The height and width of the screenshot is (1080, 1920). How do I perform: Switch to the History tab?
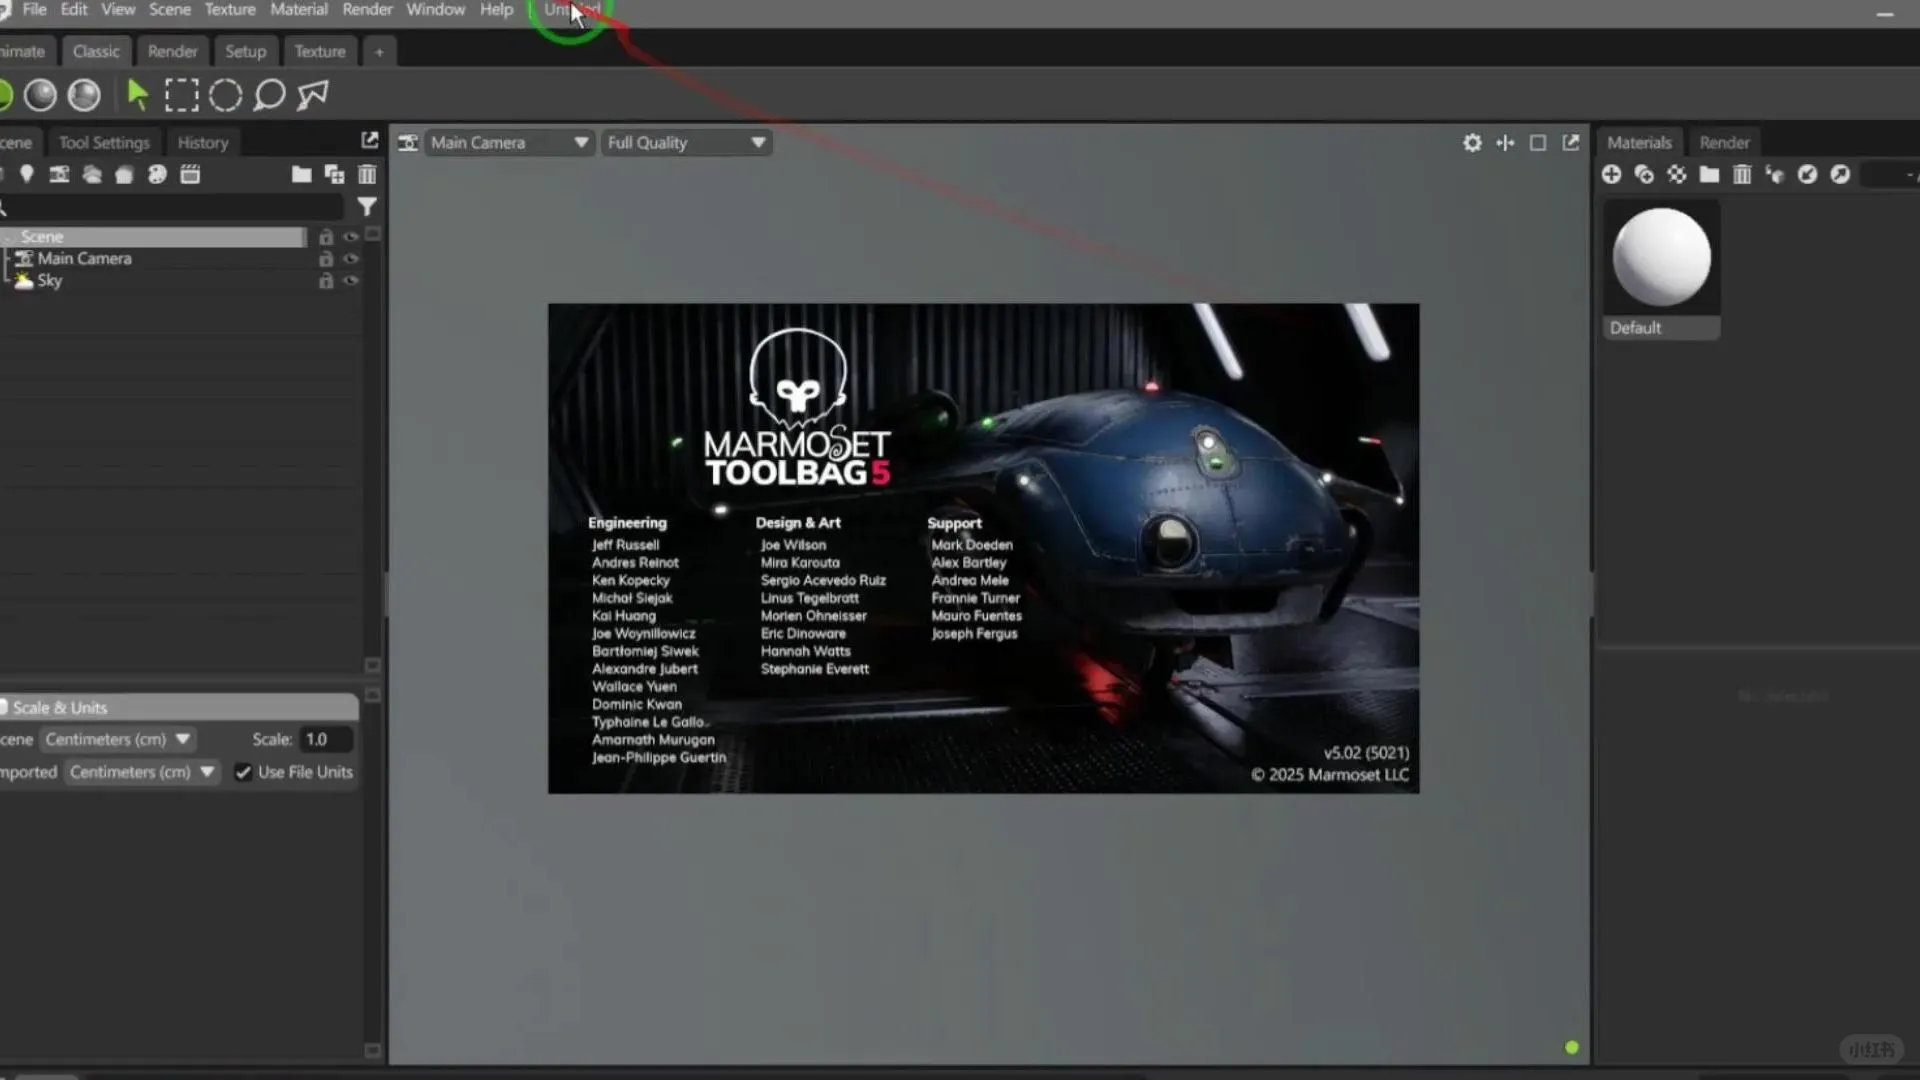click(x=203, y=142)
